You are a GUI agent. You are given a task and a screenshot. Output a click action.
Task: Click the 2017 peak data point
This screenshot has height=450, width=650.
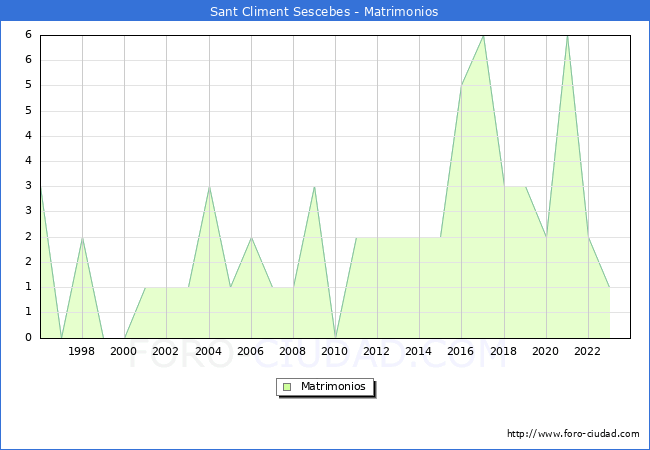(483, 36)
